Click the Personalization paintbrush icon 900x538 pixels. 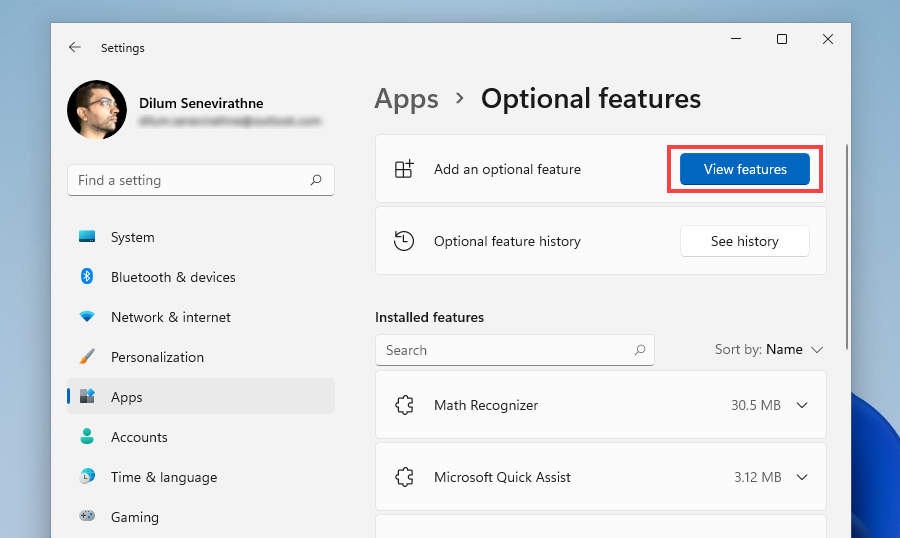87,357
